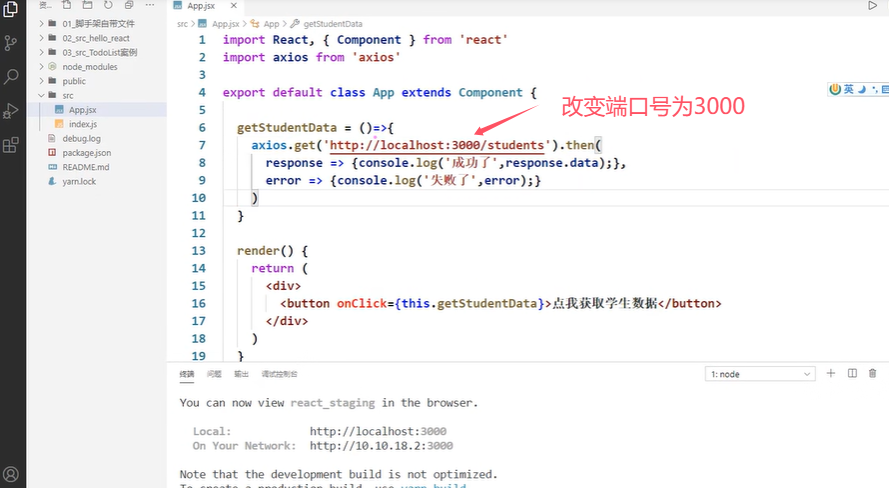Open the Extensions view

point(11,145)
